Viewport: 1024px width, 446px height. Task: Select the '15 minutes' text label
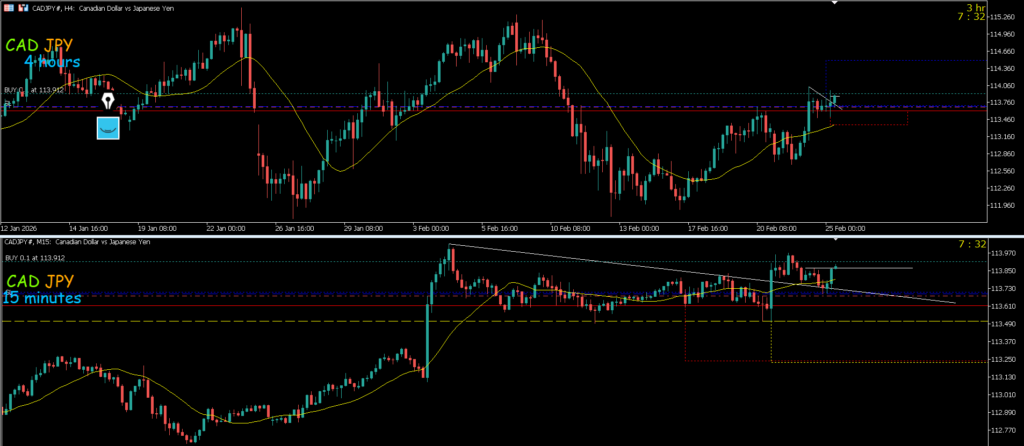click(x=42, y=297)
